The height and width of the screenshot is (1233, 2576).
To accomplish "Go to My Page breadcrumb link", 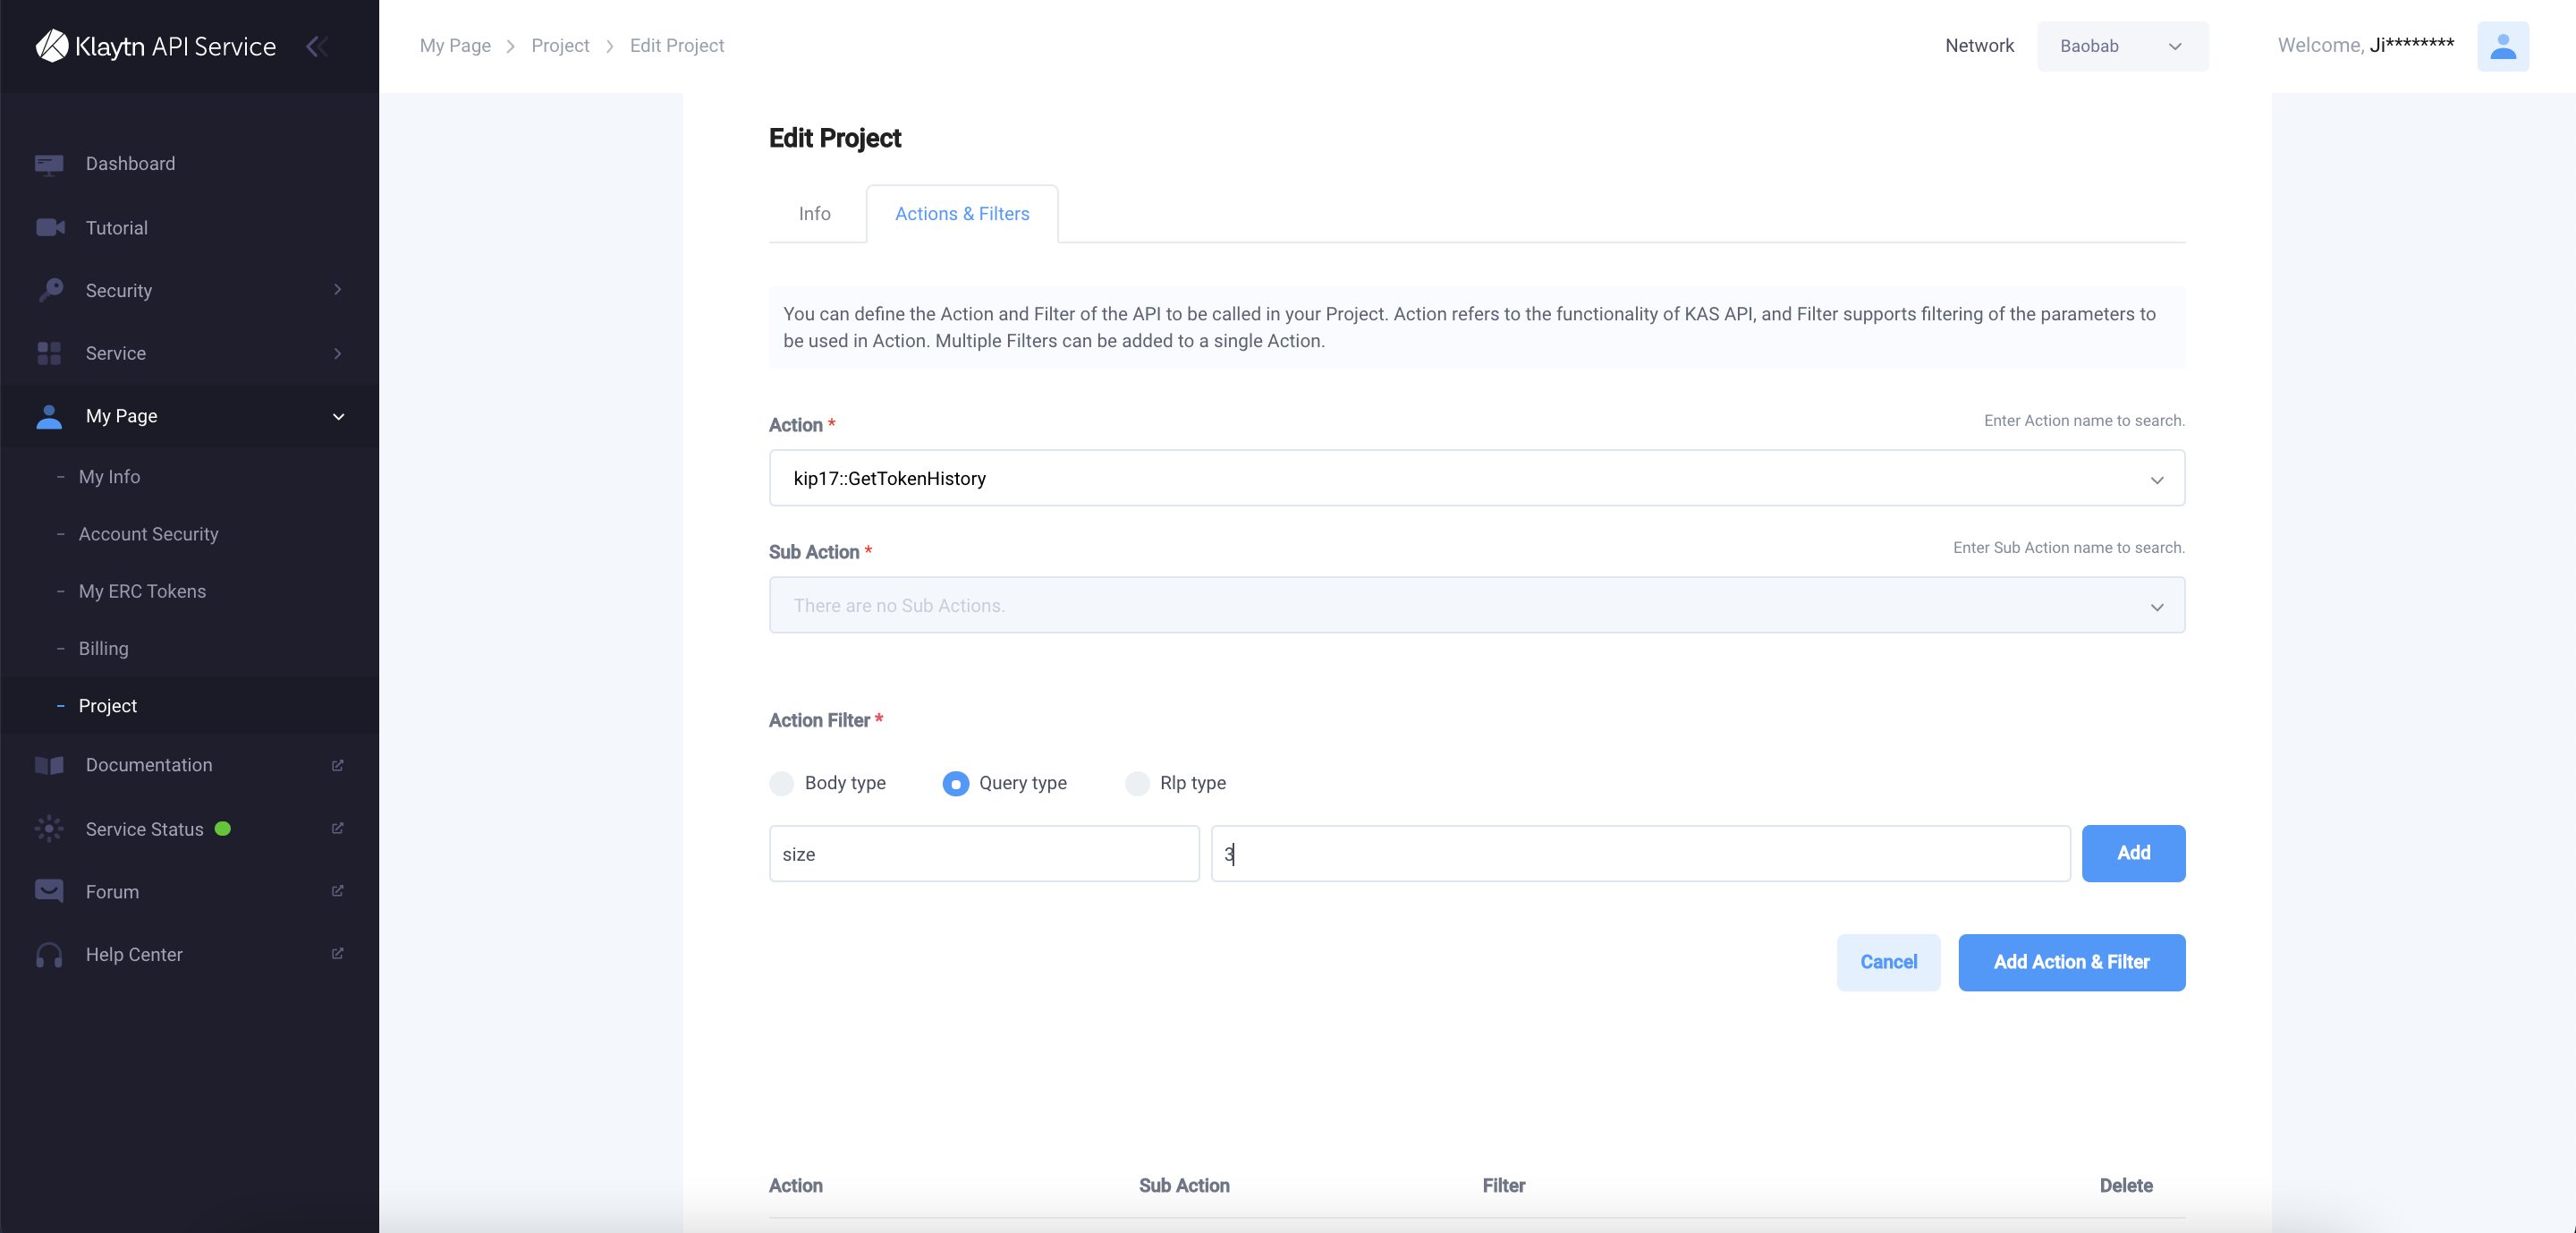I will (455, 46).
